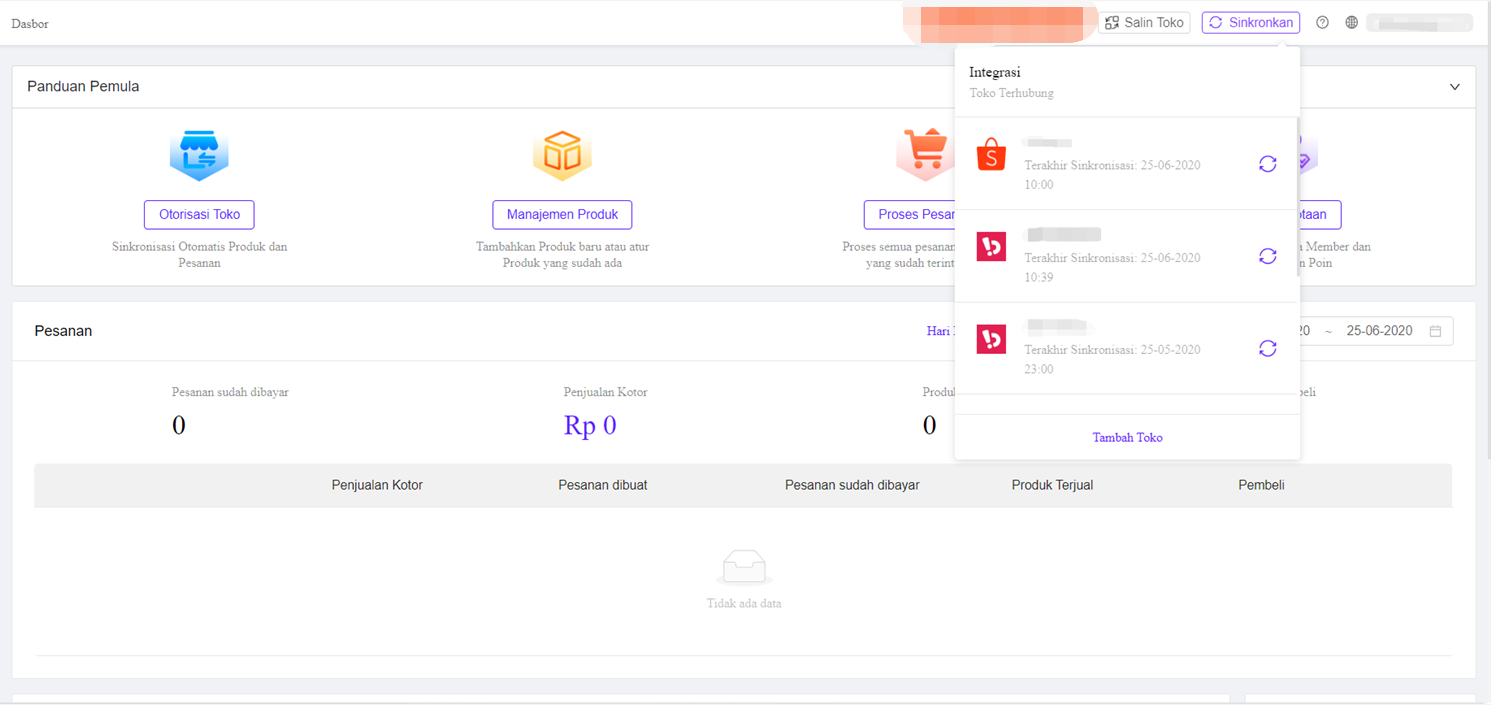The image size is (1491, 705).
Task: Click the shopping cart Proses Pesanan icon
Action: (x=924, y=153)
